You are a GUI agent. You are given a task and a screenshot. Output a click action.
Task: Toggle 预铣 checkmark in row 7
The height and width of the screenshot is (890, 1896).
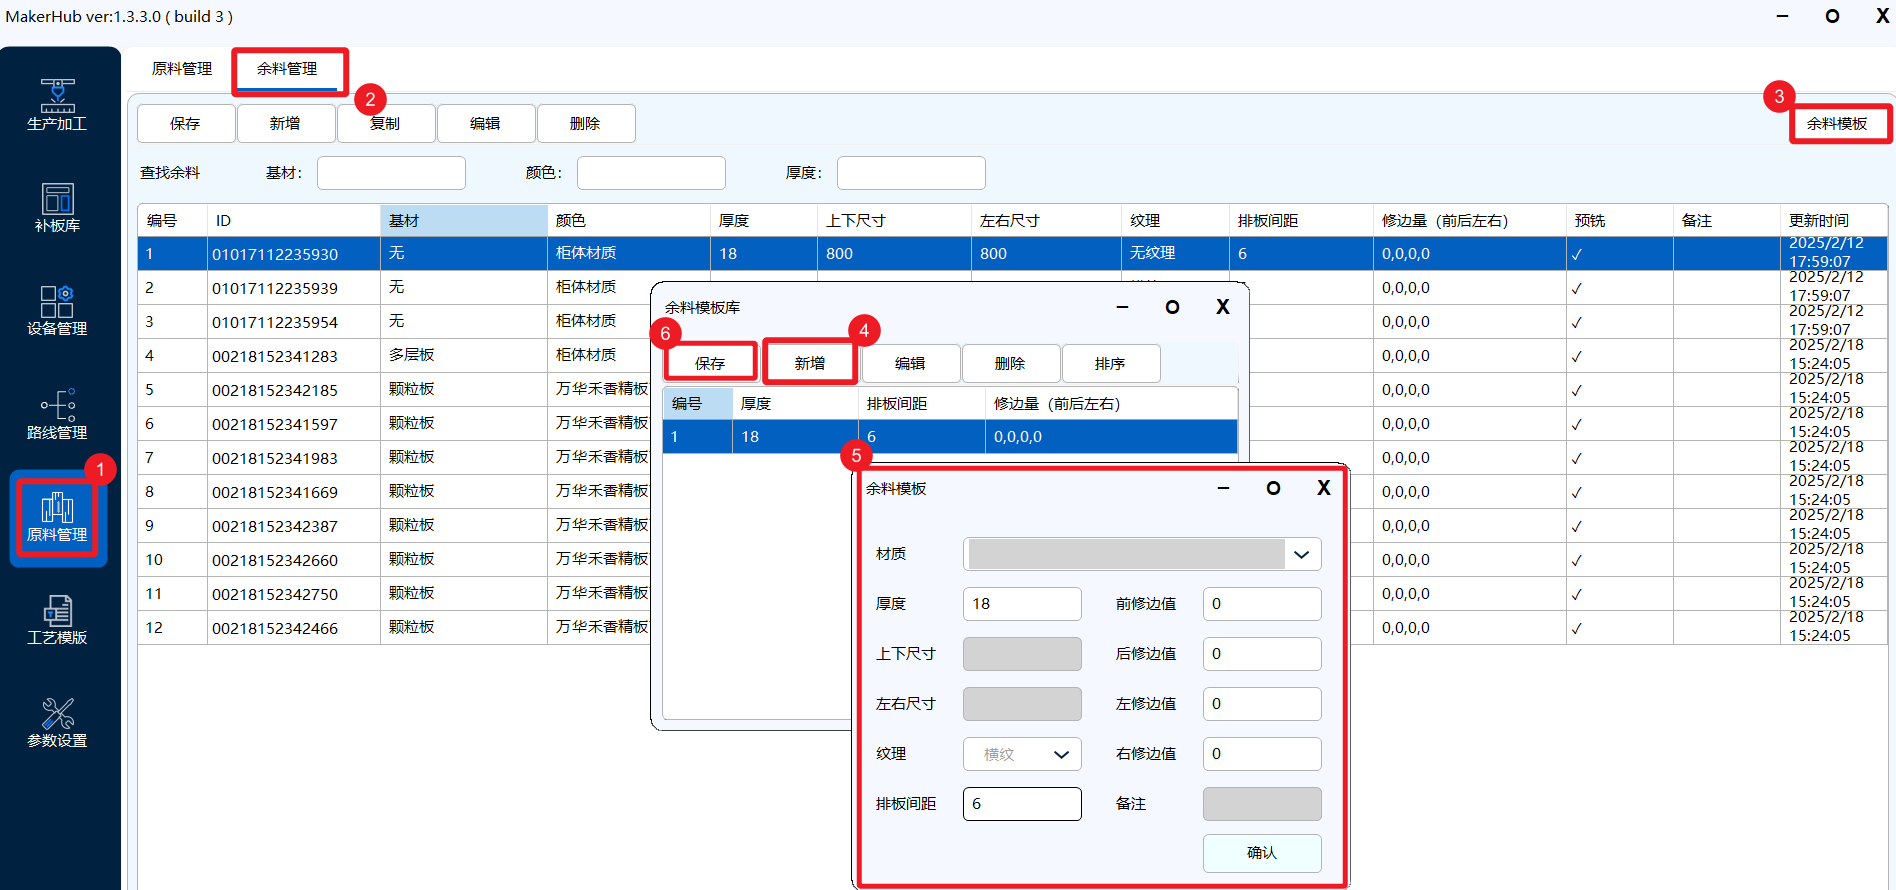(x=1576, y=459)
